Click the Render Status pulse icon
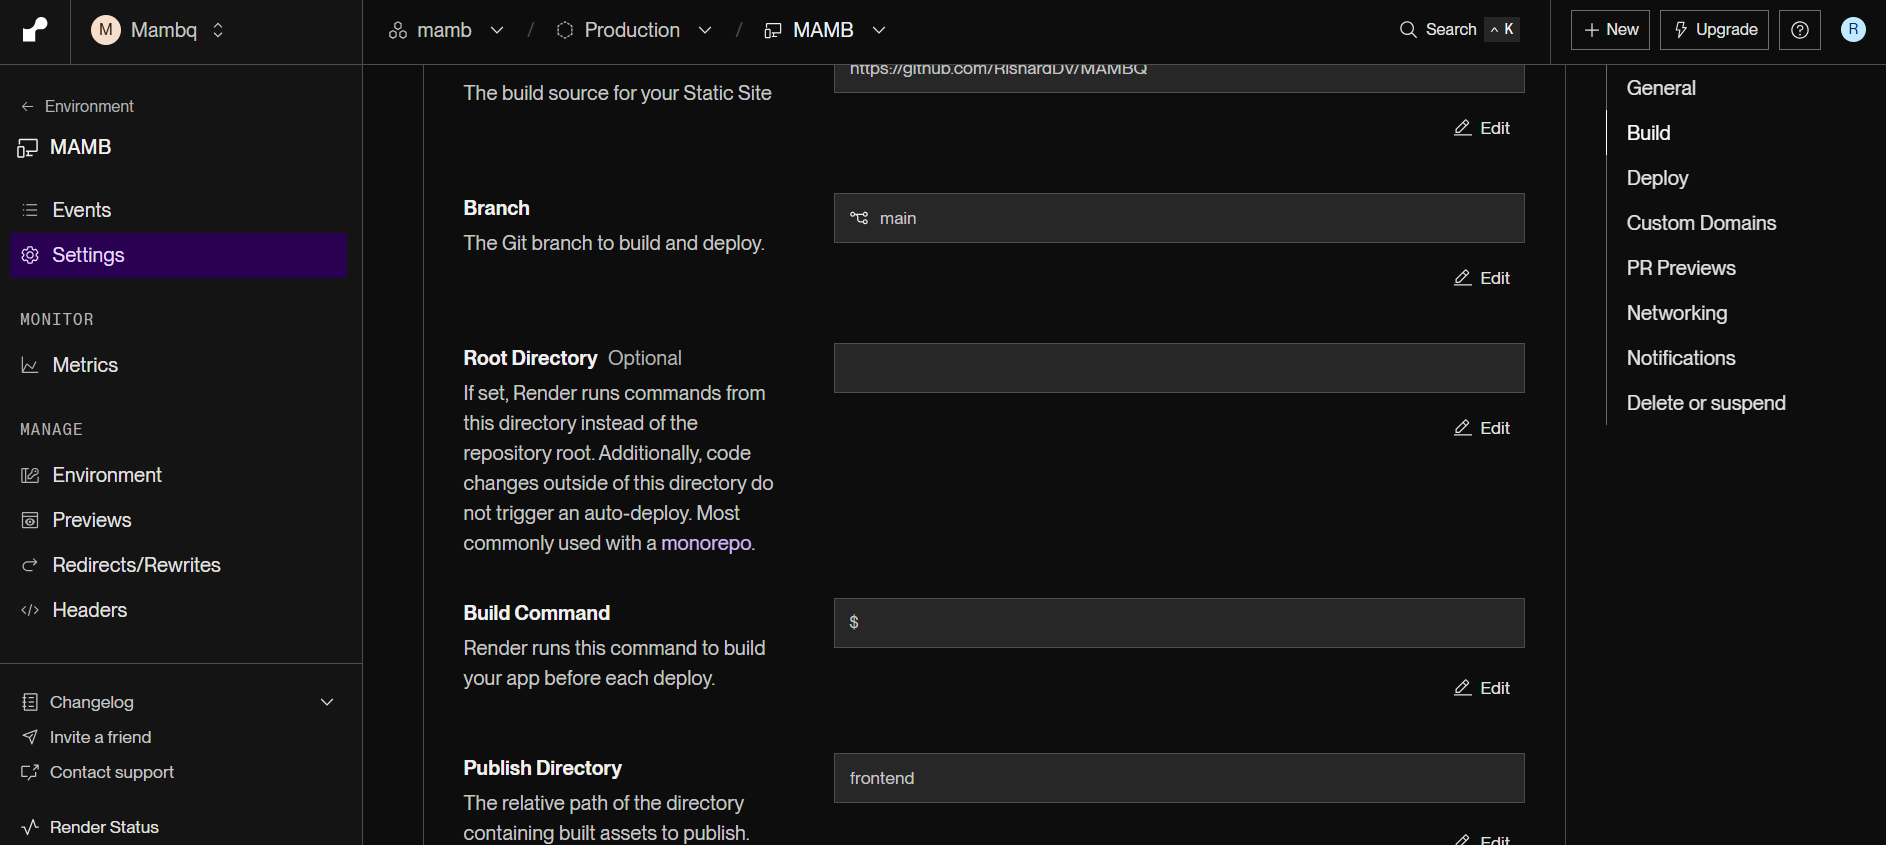The width and height of the screenshot is (1886, 845). coord(30,827)
